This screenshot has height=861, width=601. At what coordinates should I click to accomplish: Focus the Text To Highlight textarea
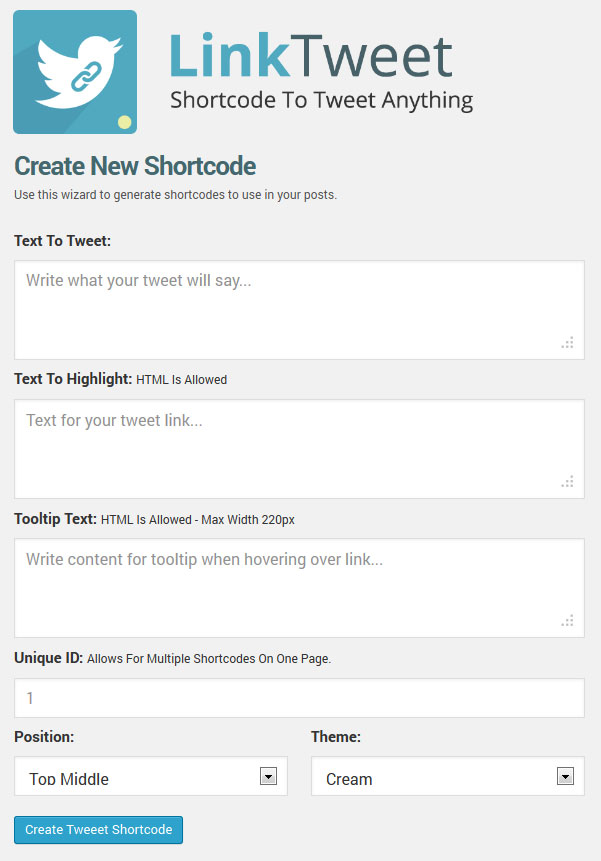coord(299,449)
